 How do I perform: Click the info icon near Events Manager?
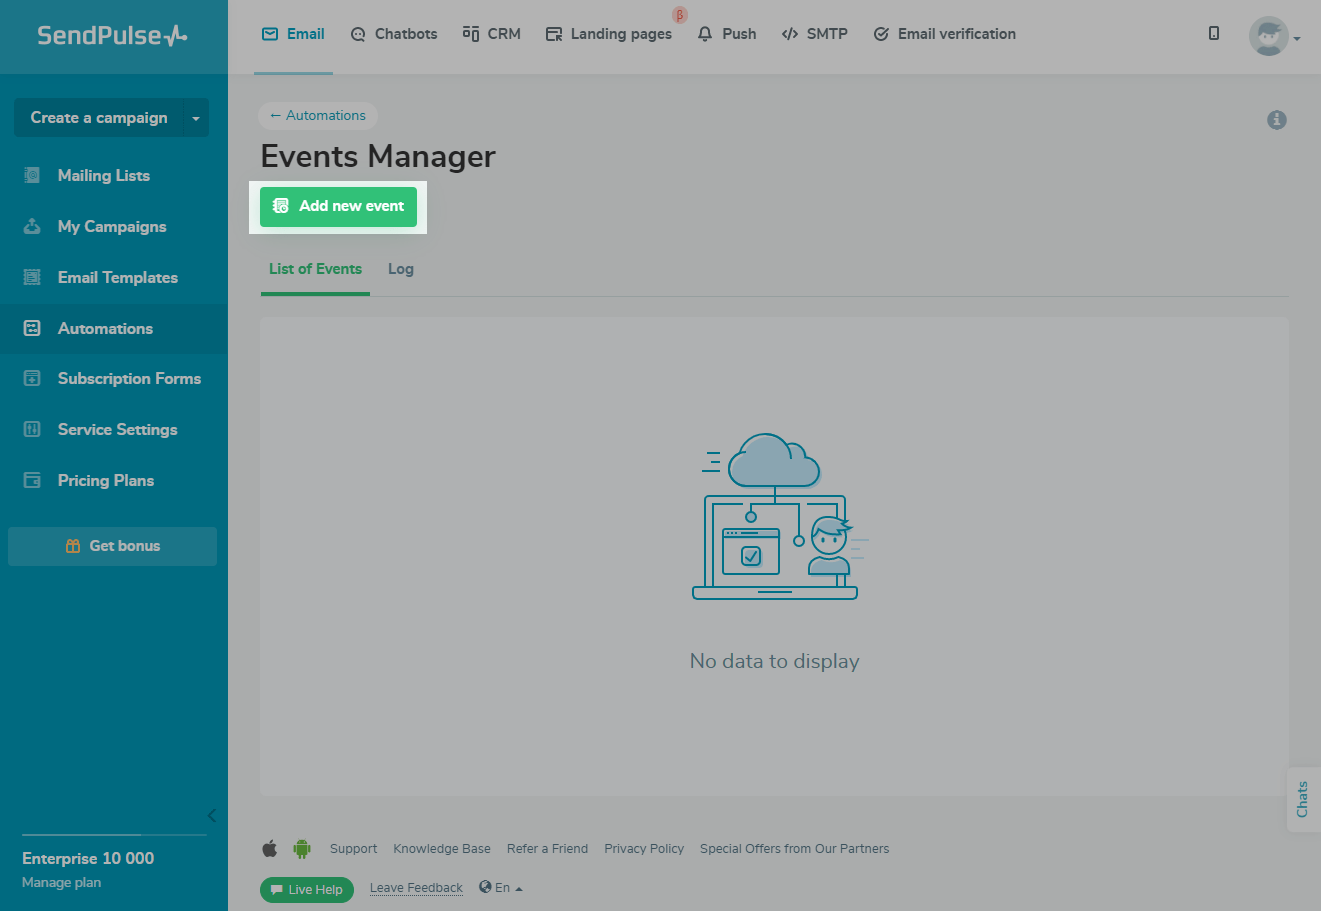tap(1277, 120)
